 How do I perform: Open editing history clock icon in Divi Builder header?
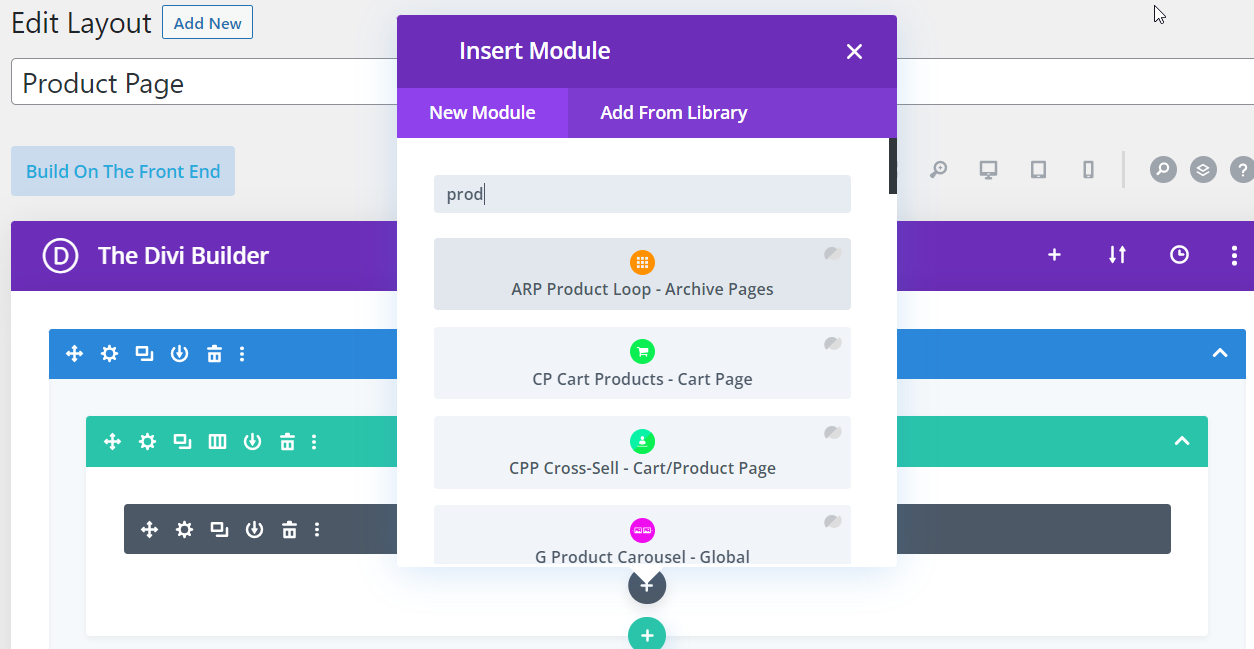point(1179,255)
